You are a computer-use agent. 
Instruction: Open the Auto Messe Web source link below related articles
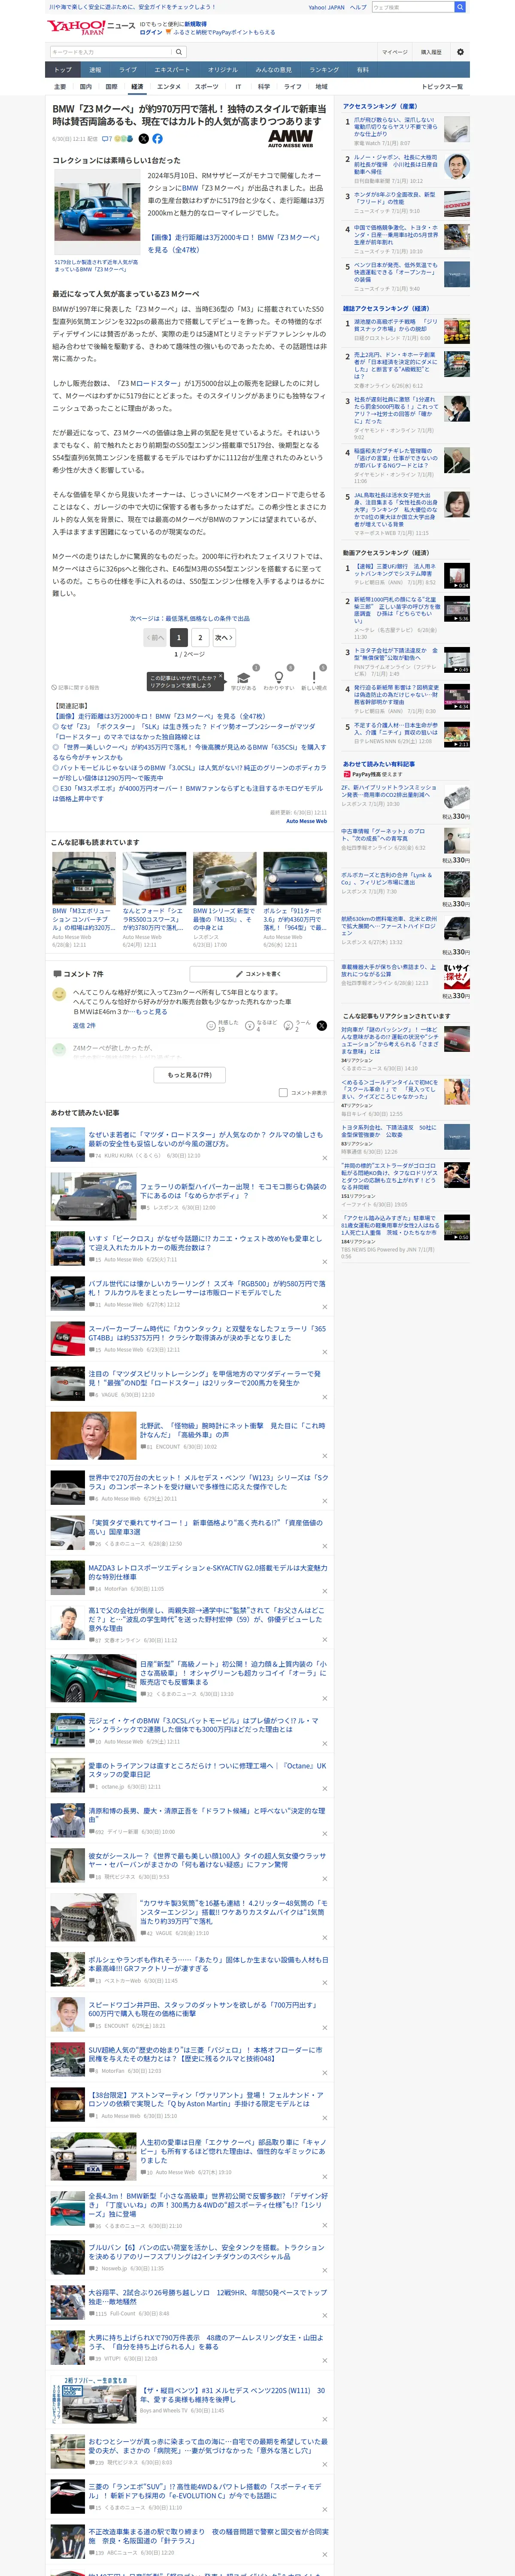tap(306, 821)
